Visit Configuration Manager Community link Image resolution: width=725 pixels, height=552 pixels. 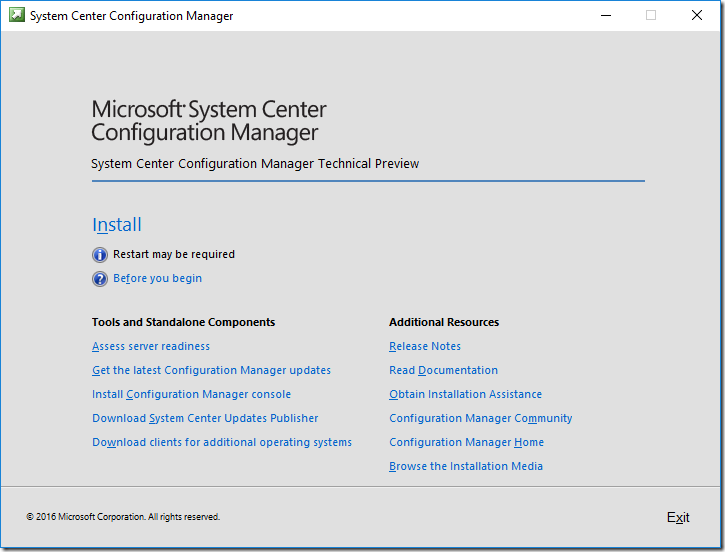pos(481,418)
